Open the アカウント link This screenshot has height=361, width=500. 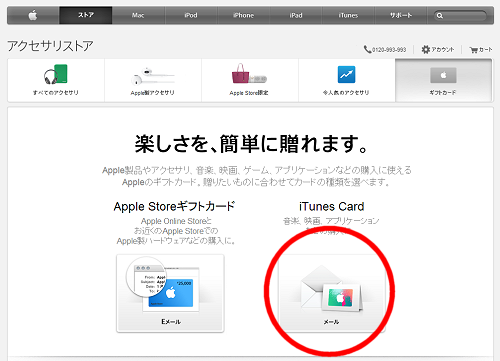point(443,50)
